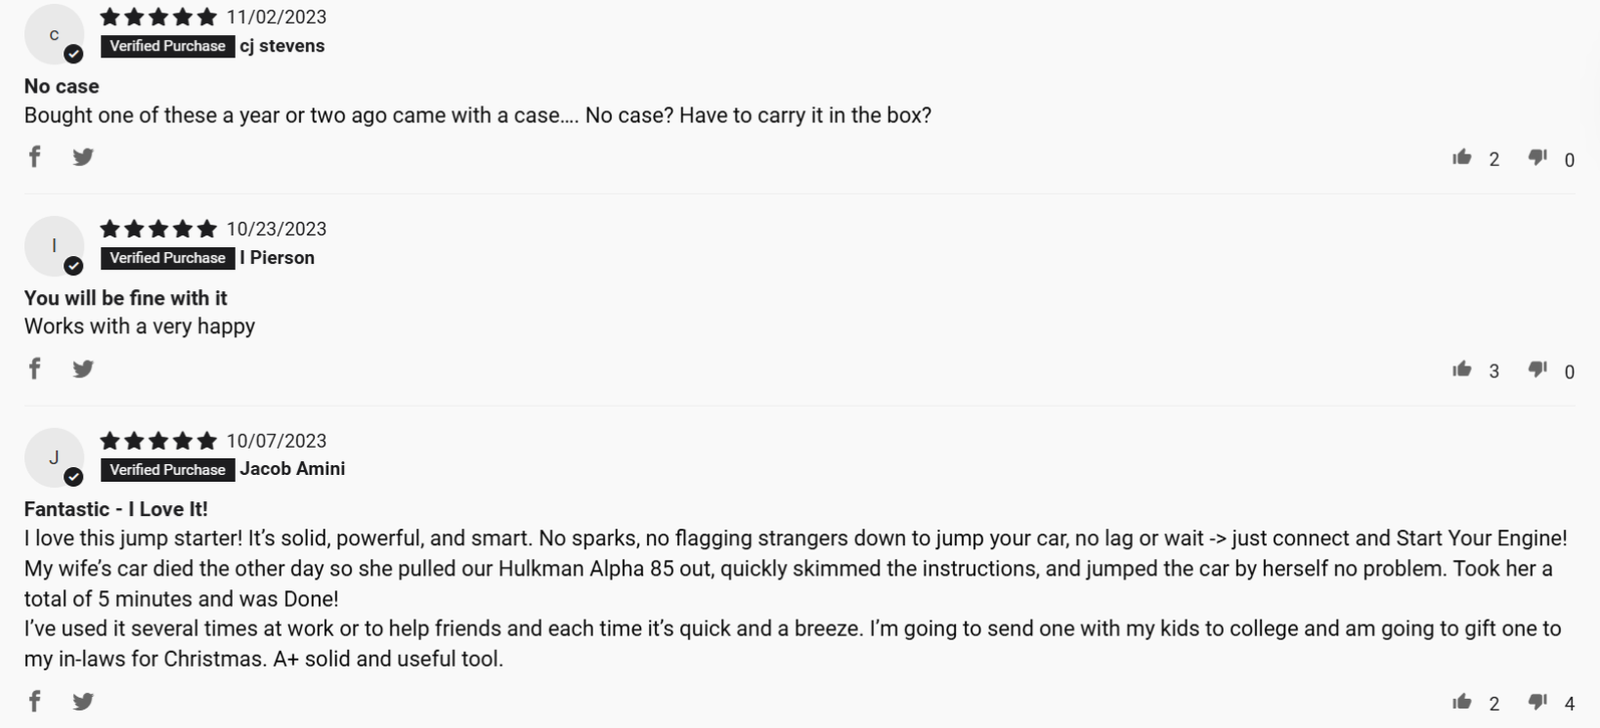Like the "Fantastic - I Love It!" review

tap(1462, 701)
